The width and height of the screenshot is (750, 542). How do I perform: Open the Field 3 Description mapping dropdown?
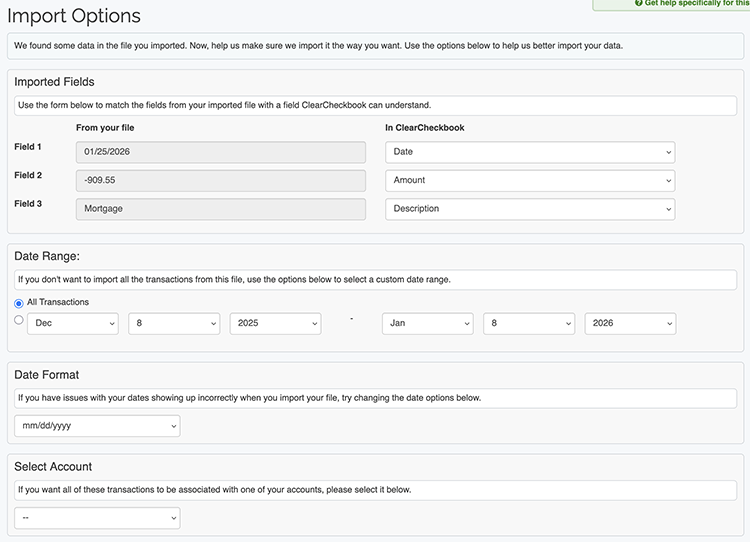pyautogui.click(x=530, y=209)
